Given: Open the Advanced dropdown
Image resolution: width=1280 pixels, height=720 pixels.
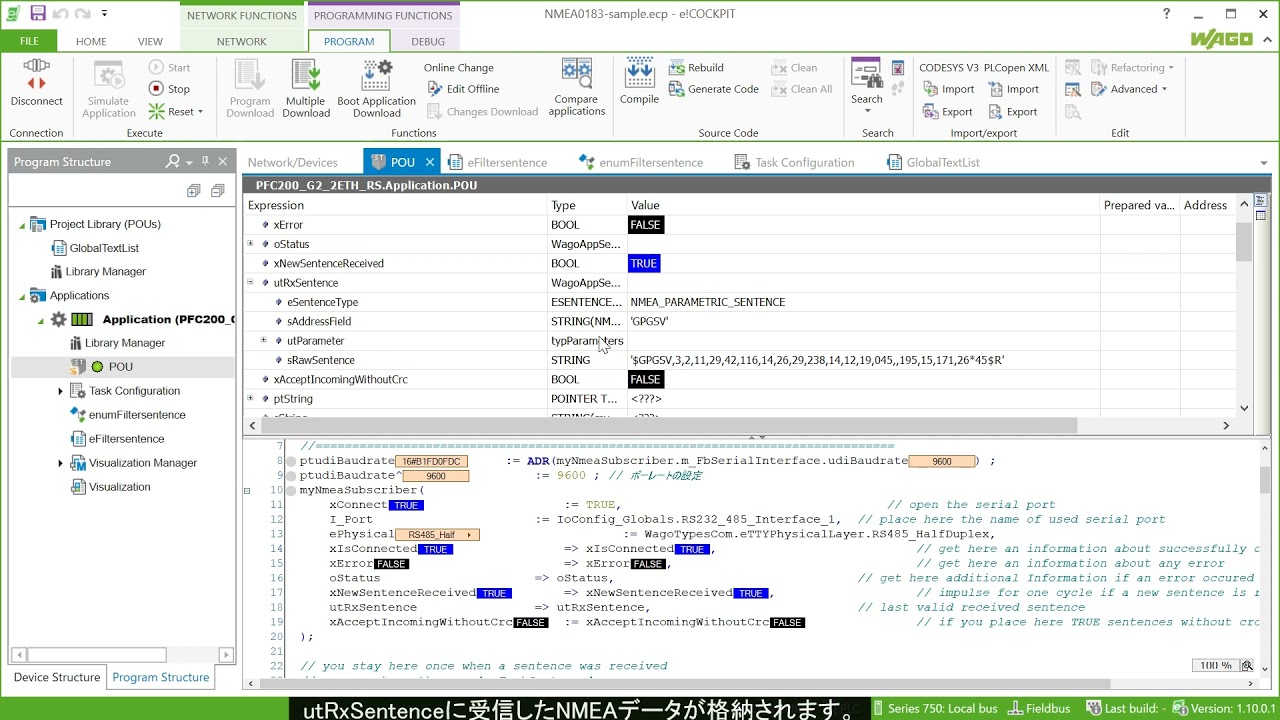Looking at the screenshot, I should (x=1128, y=89).
